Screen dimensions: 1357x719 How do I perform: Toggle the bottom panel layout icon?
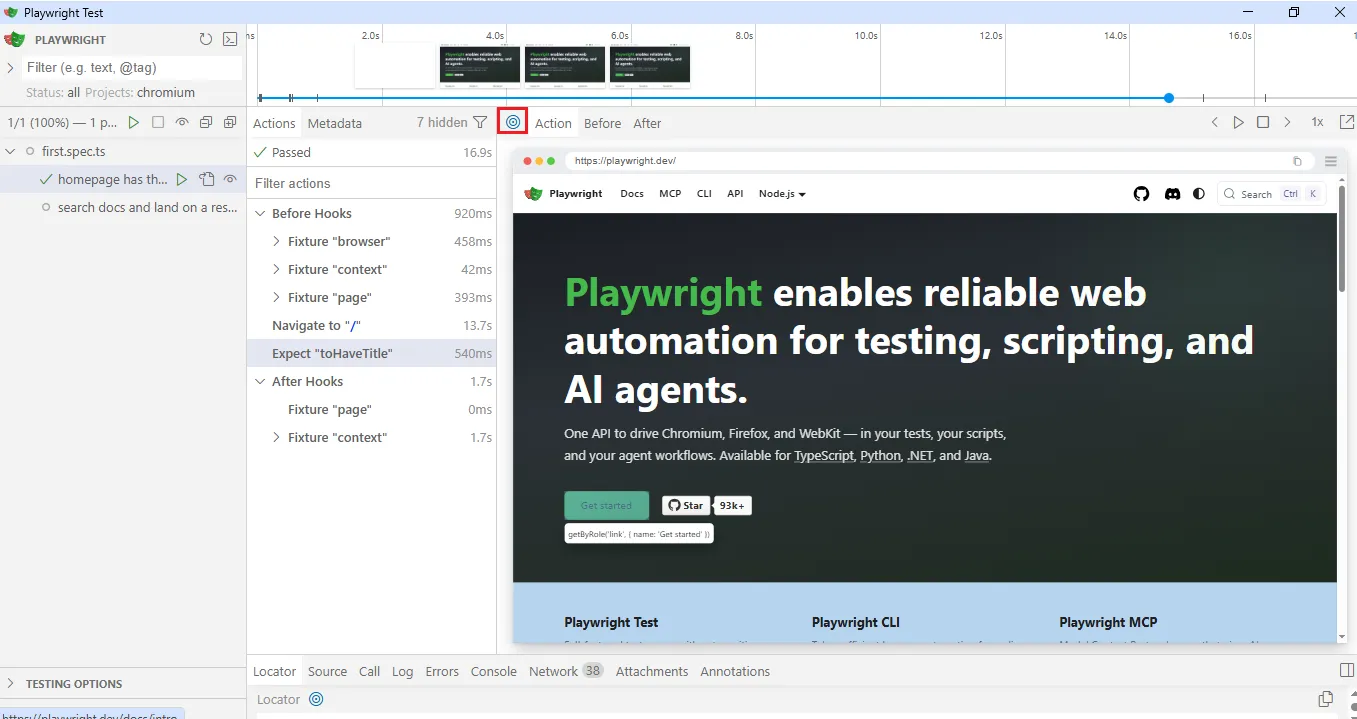tap(1346, 671)
